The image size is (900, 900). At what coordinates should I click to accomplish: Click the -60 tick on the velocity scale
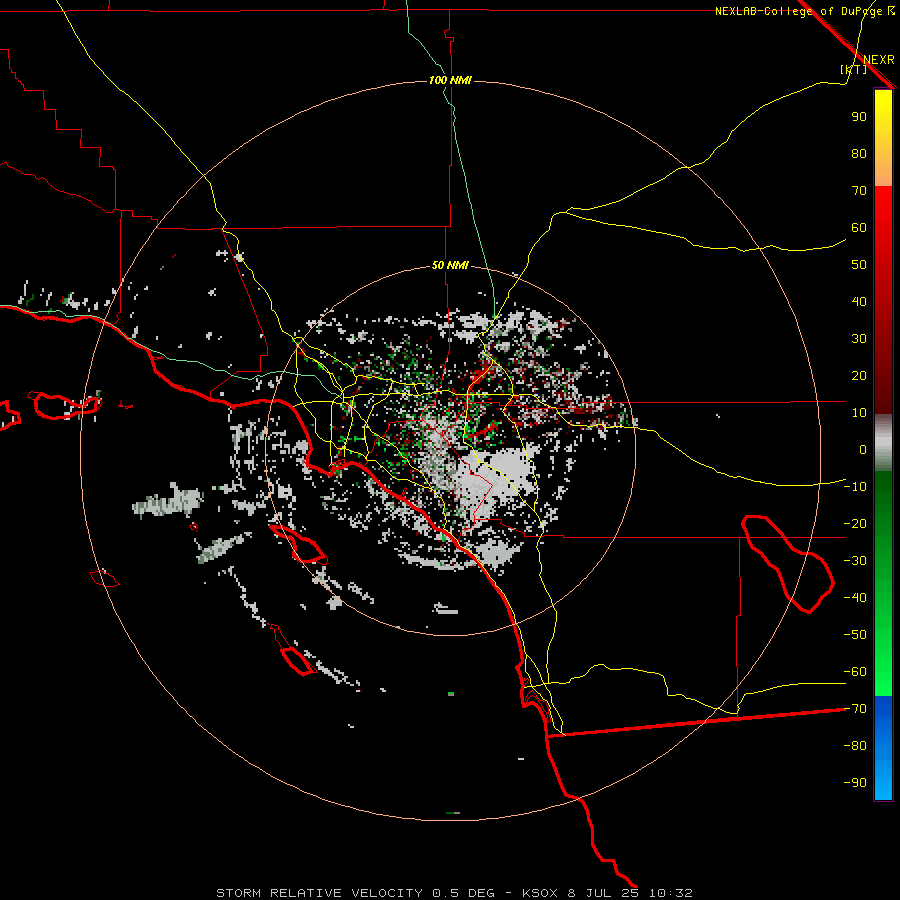pyautogui.click(x=855, y=672)
